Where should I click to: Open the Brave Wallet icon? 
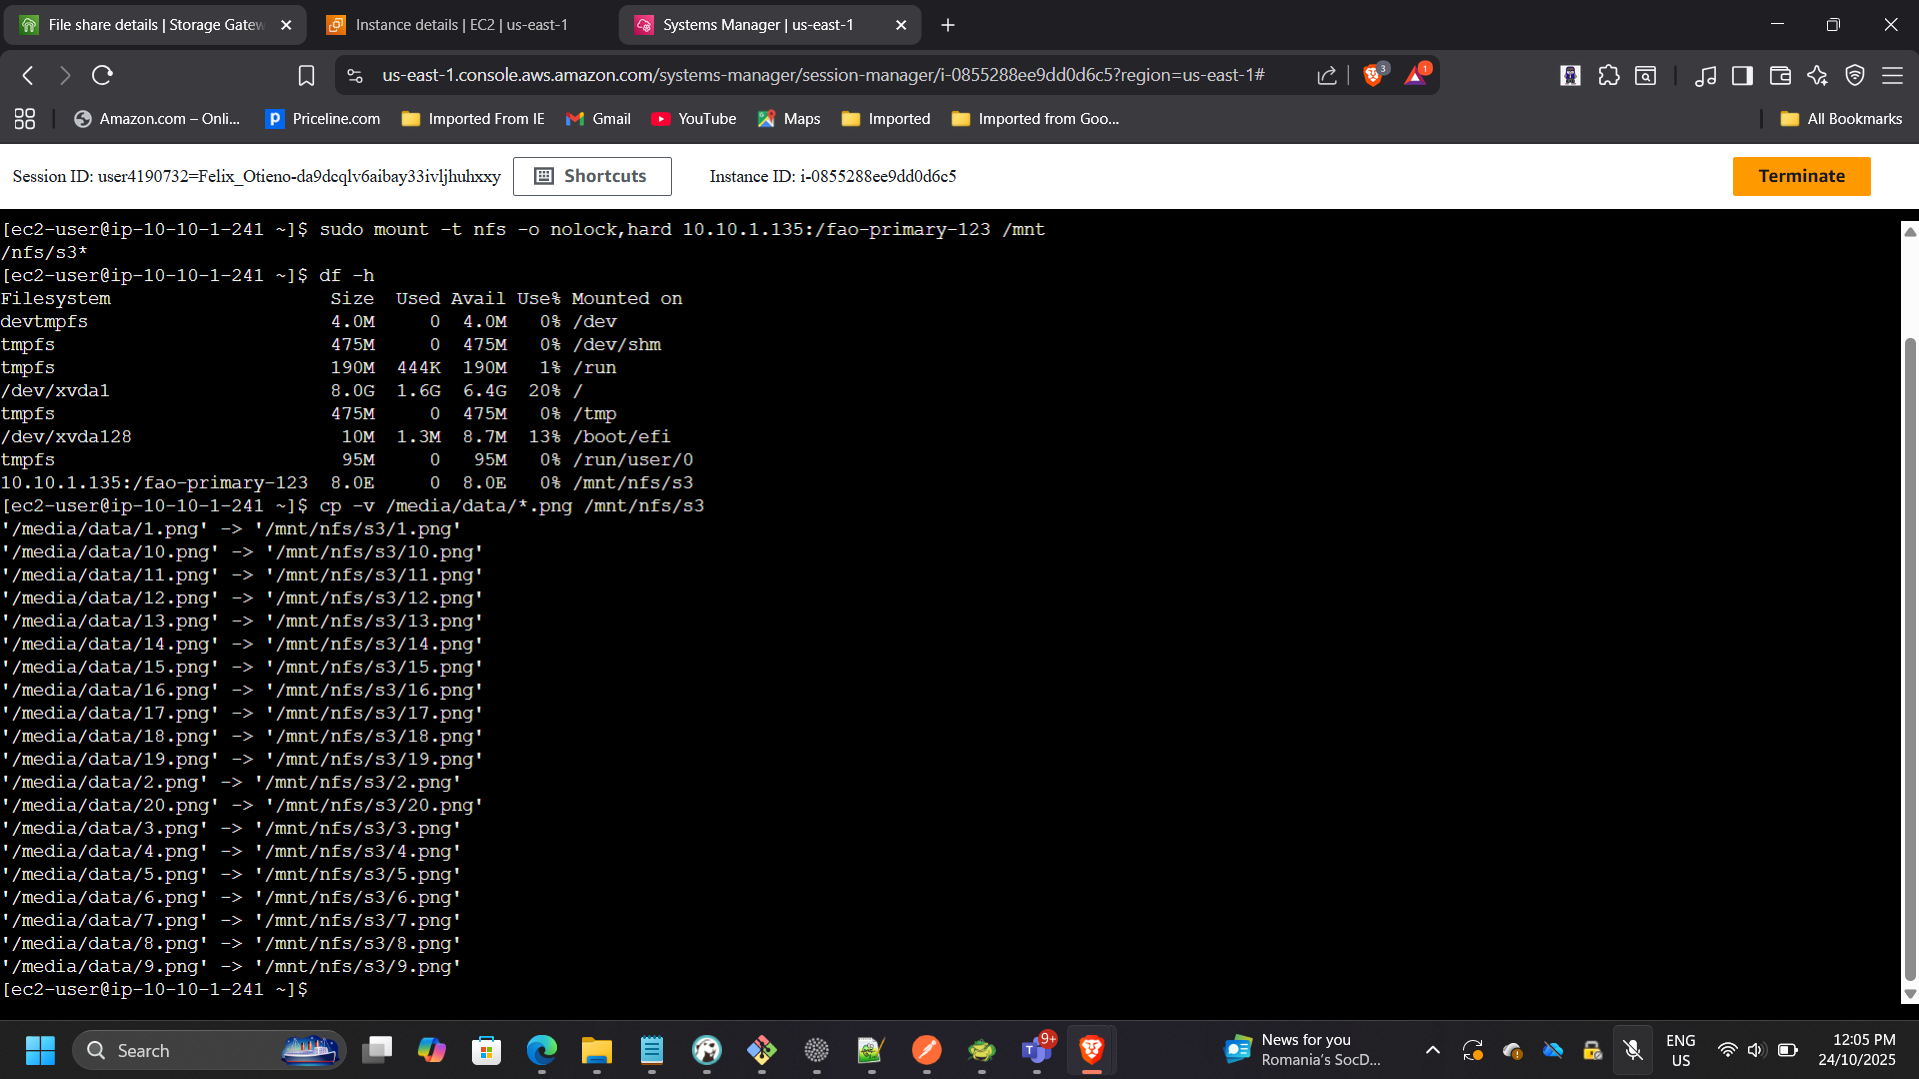pyautogui.click(x=1780, y=74)
